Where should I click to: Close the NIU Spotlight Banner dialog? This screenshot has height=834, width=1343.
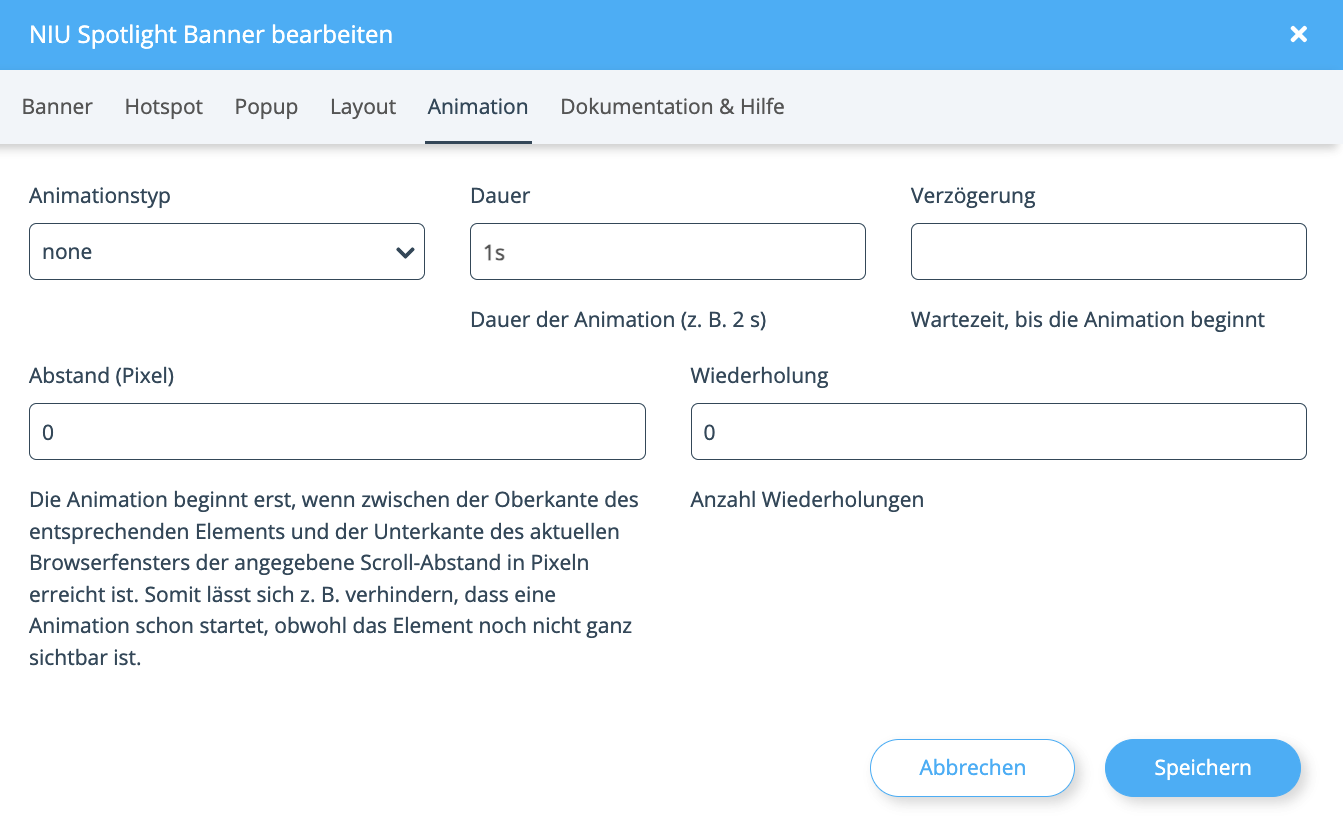pyautogui.click(x=1298, y=35)
